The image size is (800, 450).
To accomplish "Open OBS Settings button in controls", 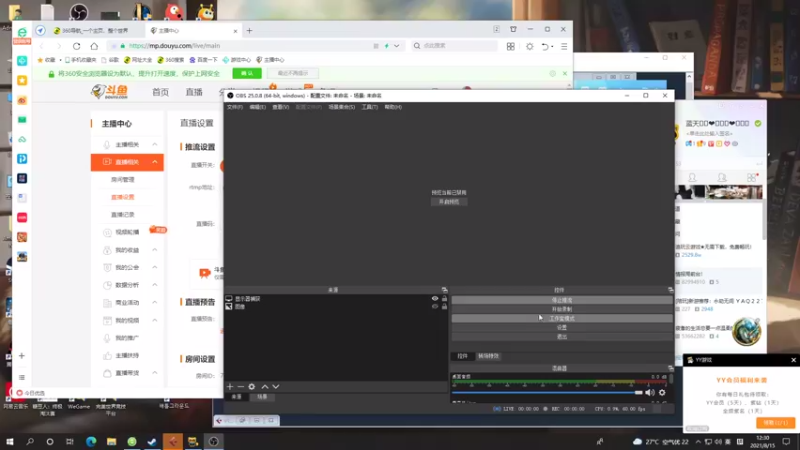I will (x=562, y=328).
